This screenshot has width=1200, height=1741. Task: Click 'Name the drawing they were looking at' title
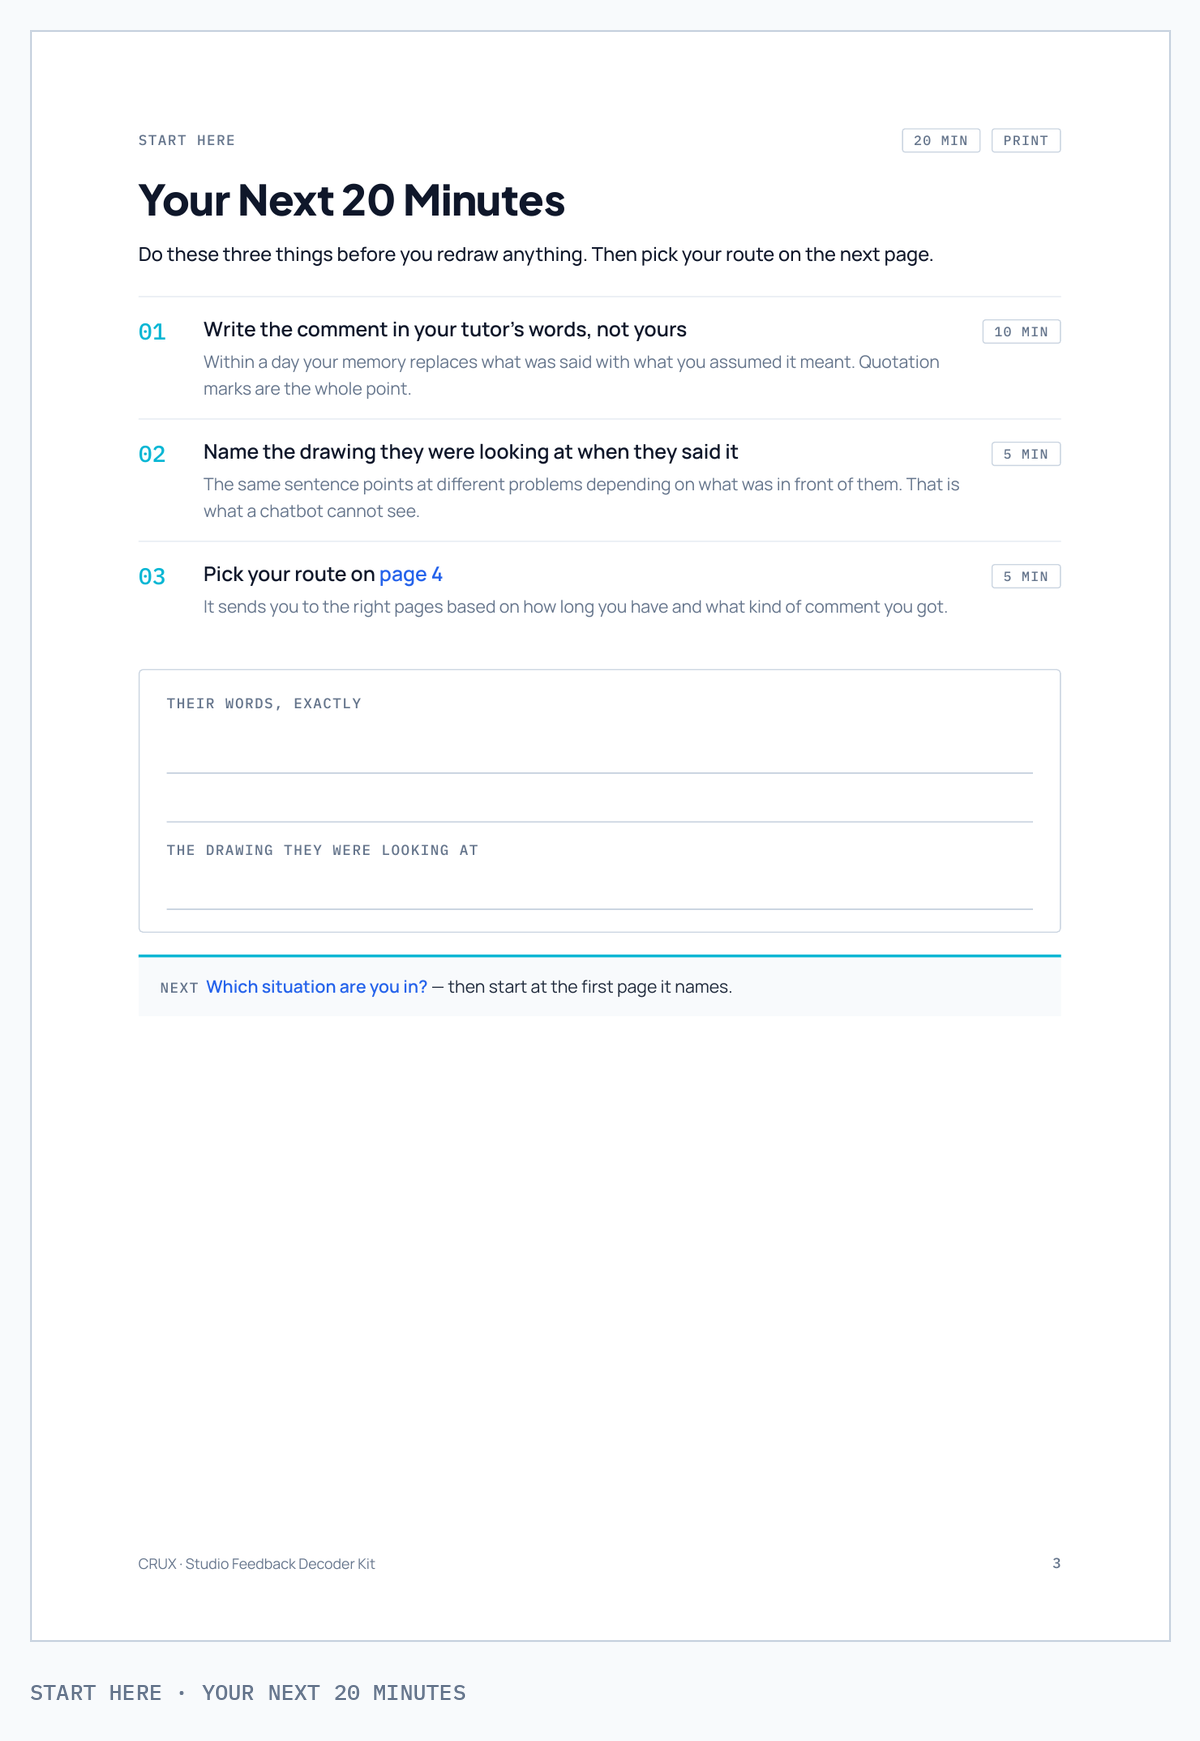(471, 452)
